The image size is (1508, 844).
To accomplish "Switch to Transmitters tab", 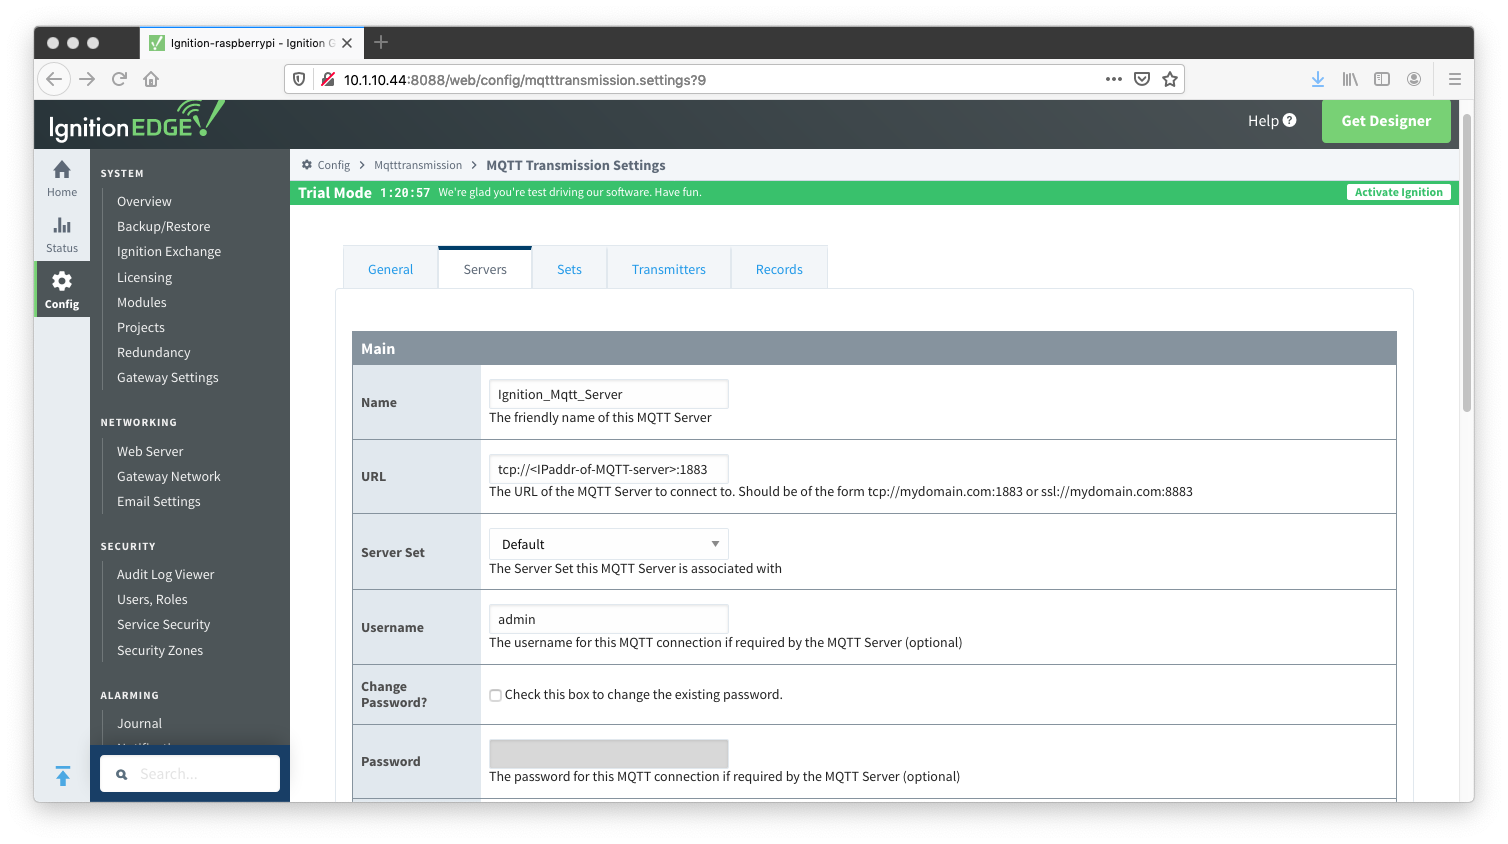I will [x=669, y=268].
